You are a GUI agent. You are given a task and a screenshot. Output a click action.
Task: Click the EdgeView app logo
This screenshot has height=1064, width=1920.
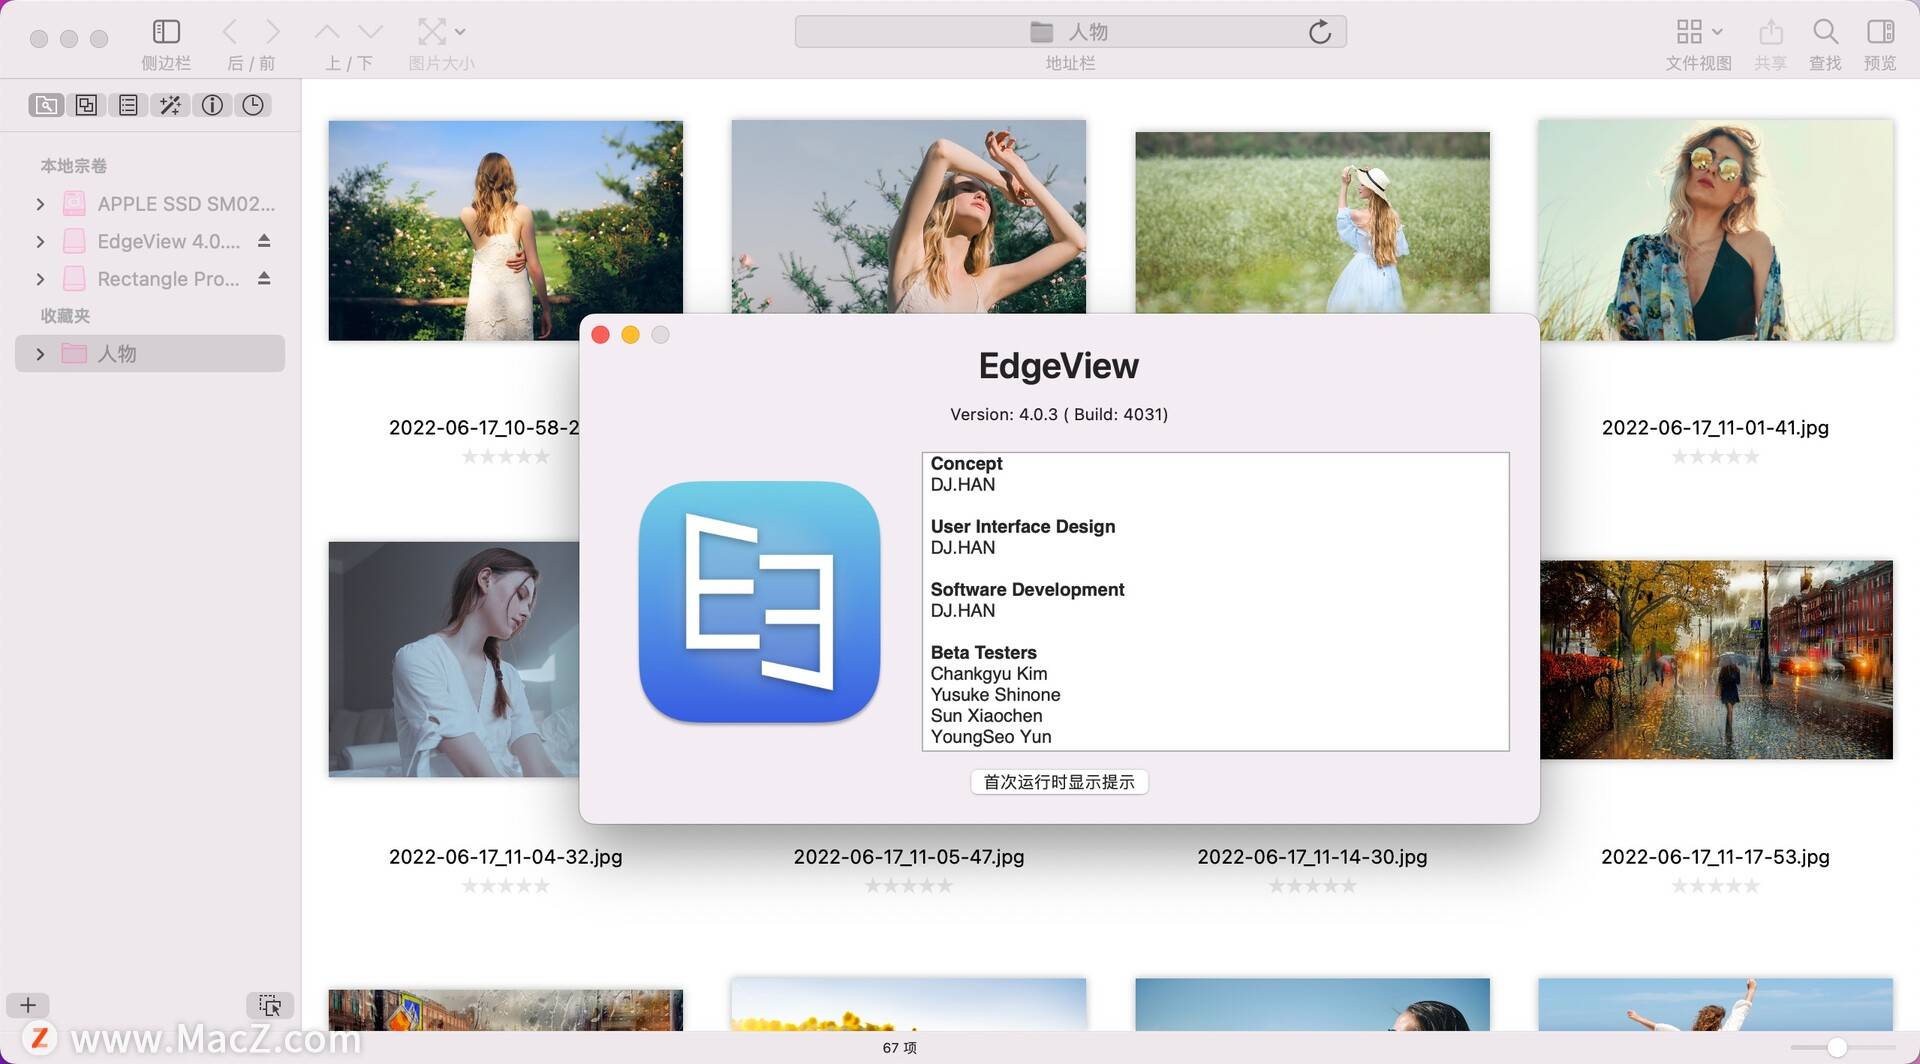759,602
